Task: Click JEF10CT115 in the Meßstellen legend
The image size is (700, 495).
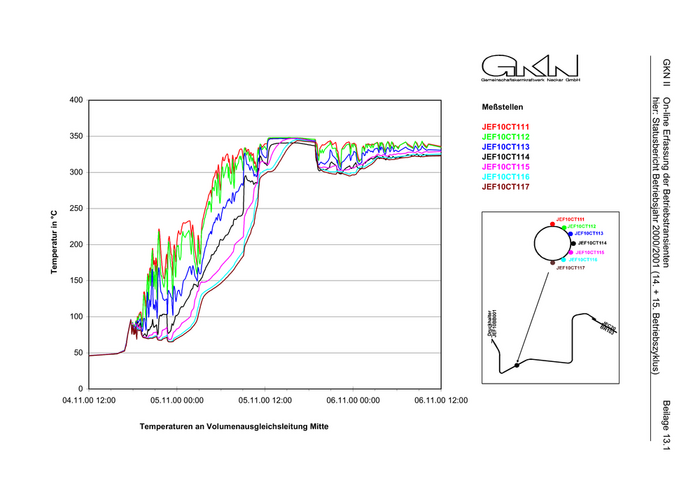Action: click(x=506, y=166)
